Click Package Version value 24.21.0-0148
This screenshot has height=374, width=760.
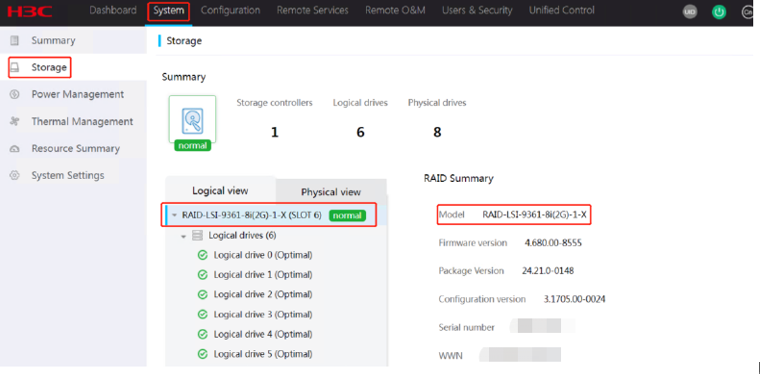pyautogui.click(x=548, y=271)
